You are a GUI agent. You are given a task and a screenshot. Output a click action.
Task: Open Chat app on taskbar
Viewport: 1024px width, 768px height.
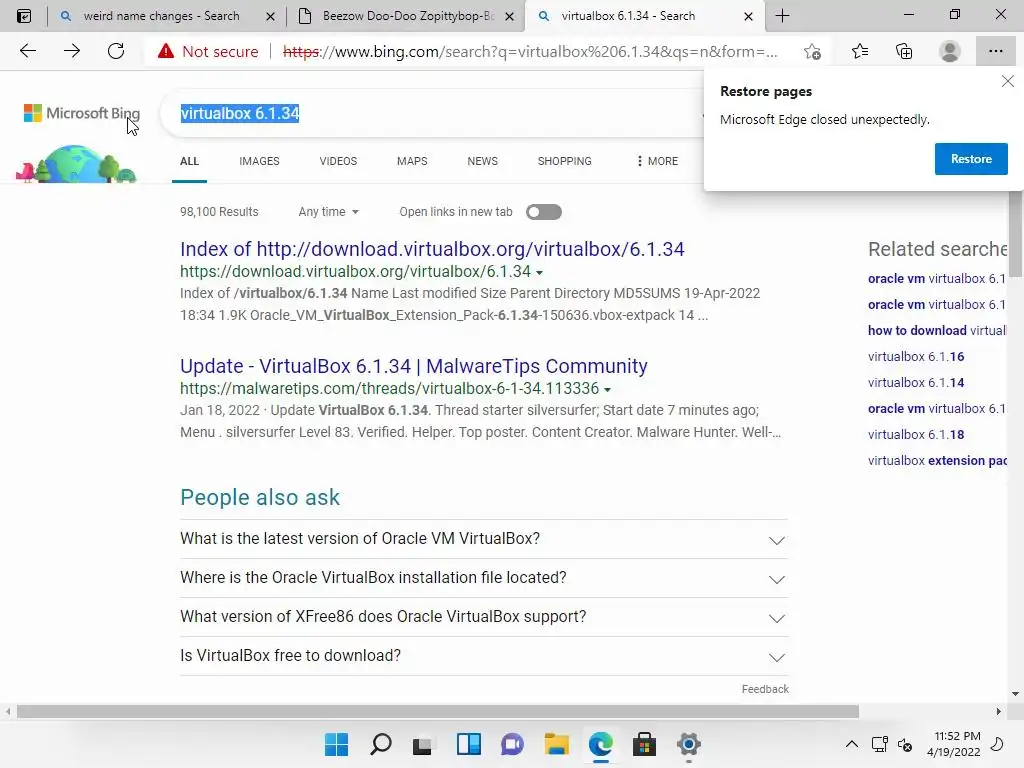pos(512,744)
